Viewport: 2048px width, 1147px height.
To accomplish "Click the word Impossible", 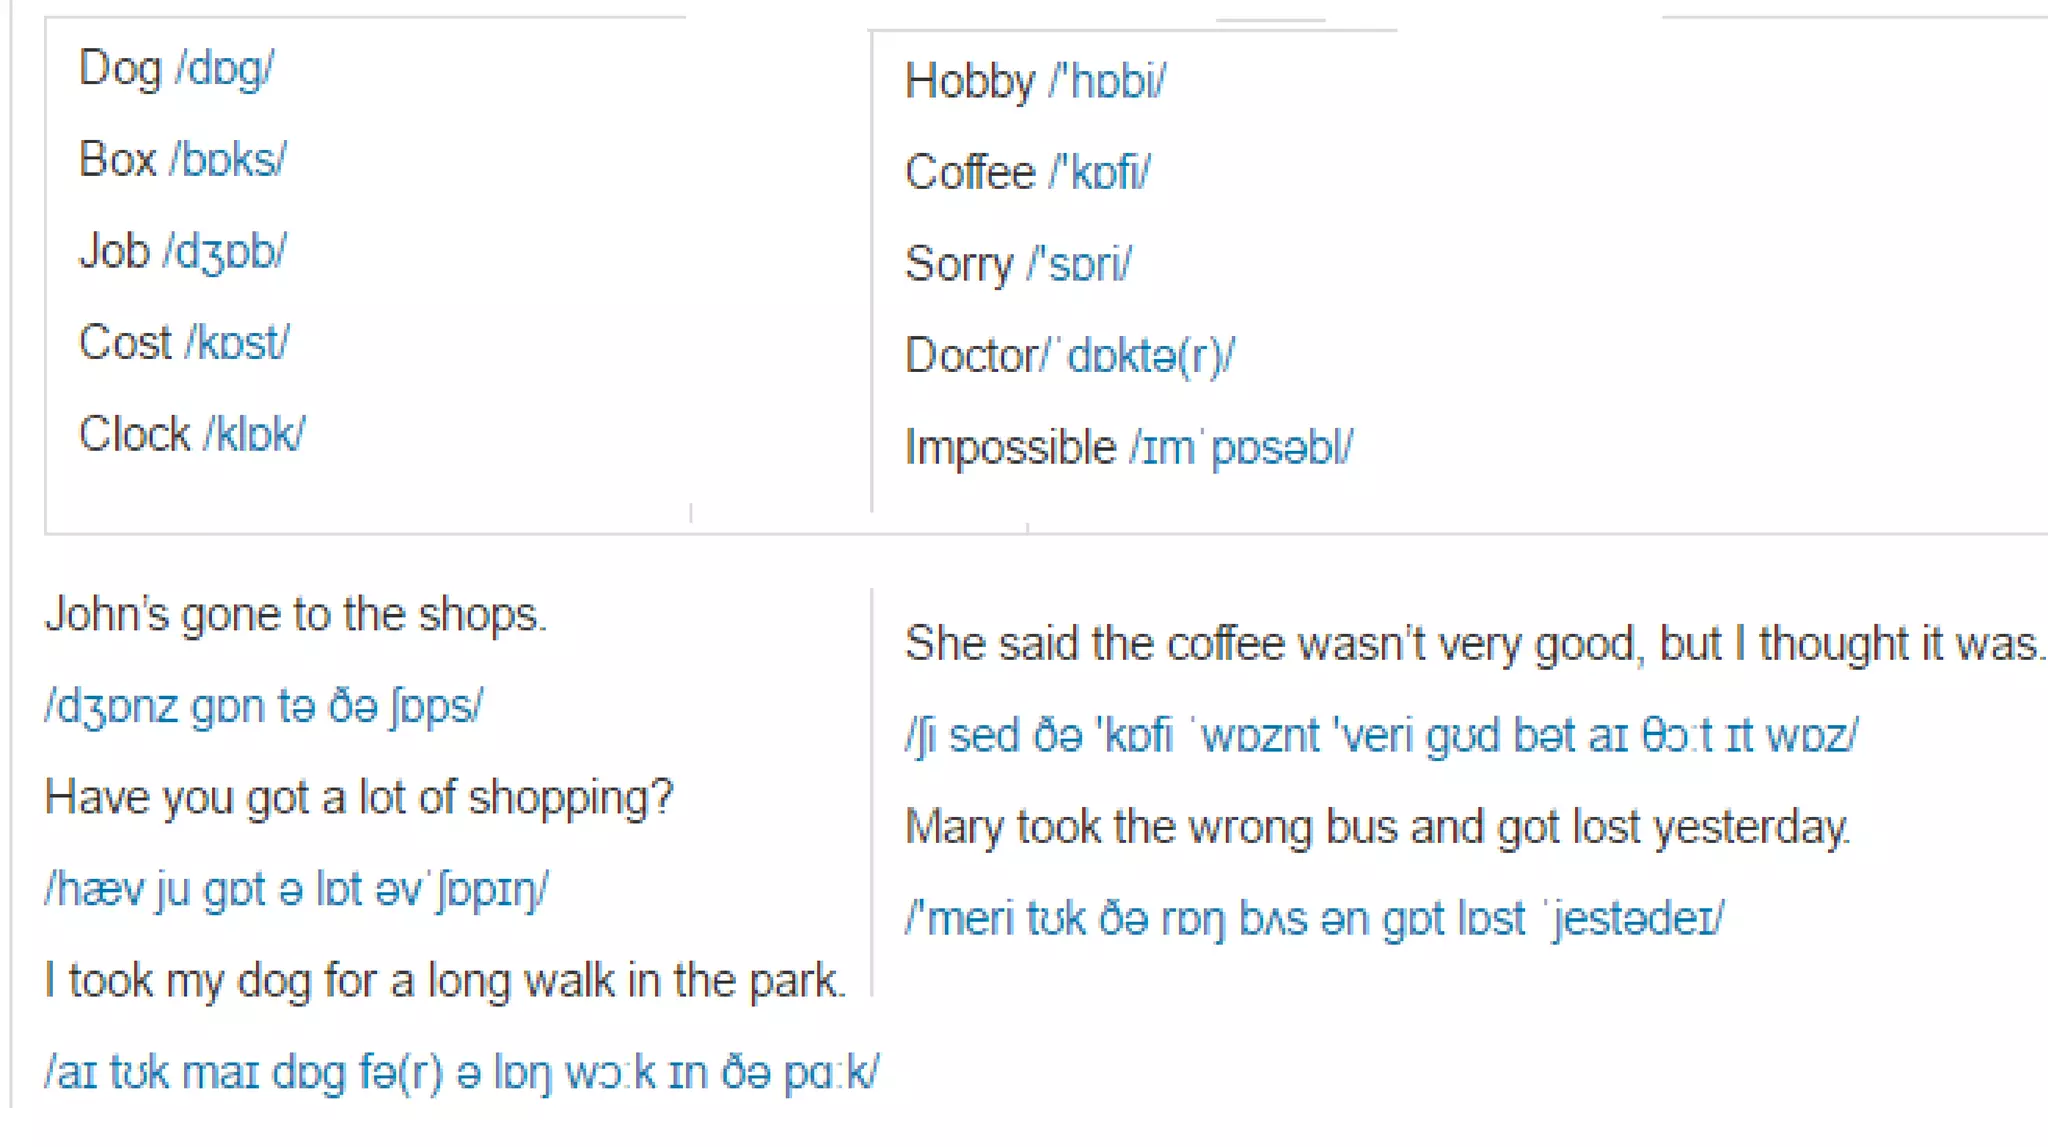I will (1009, 448).
